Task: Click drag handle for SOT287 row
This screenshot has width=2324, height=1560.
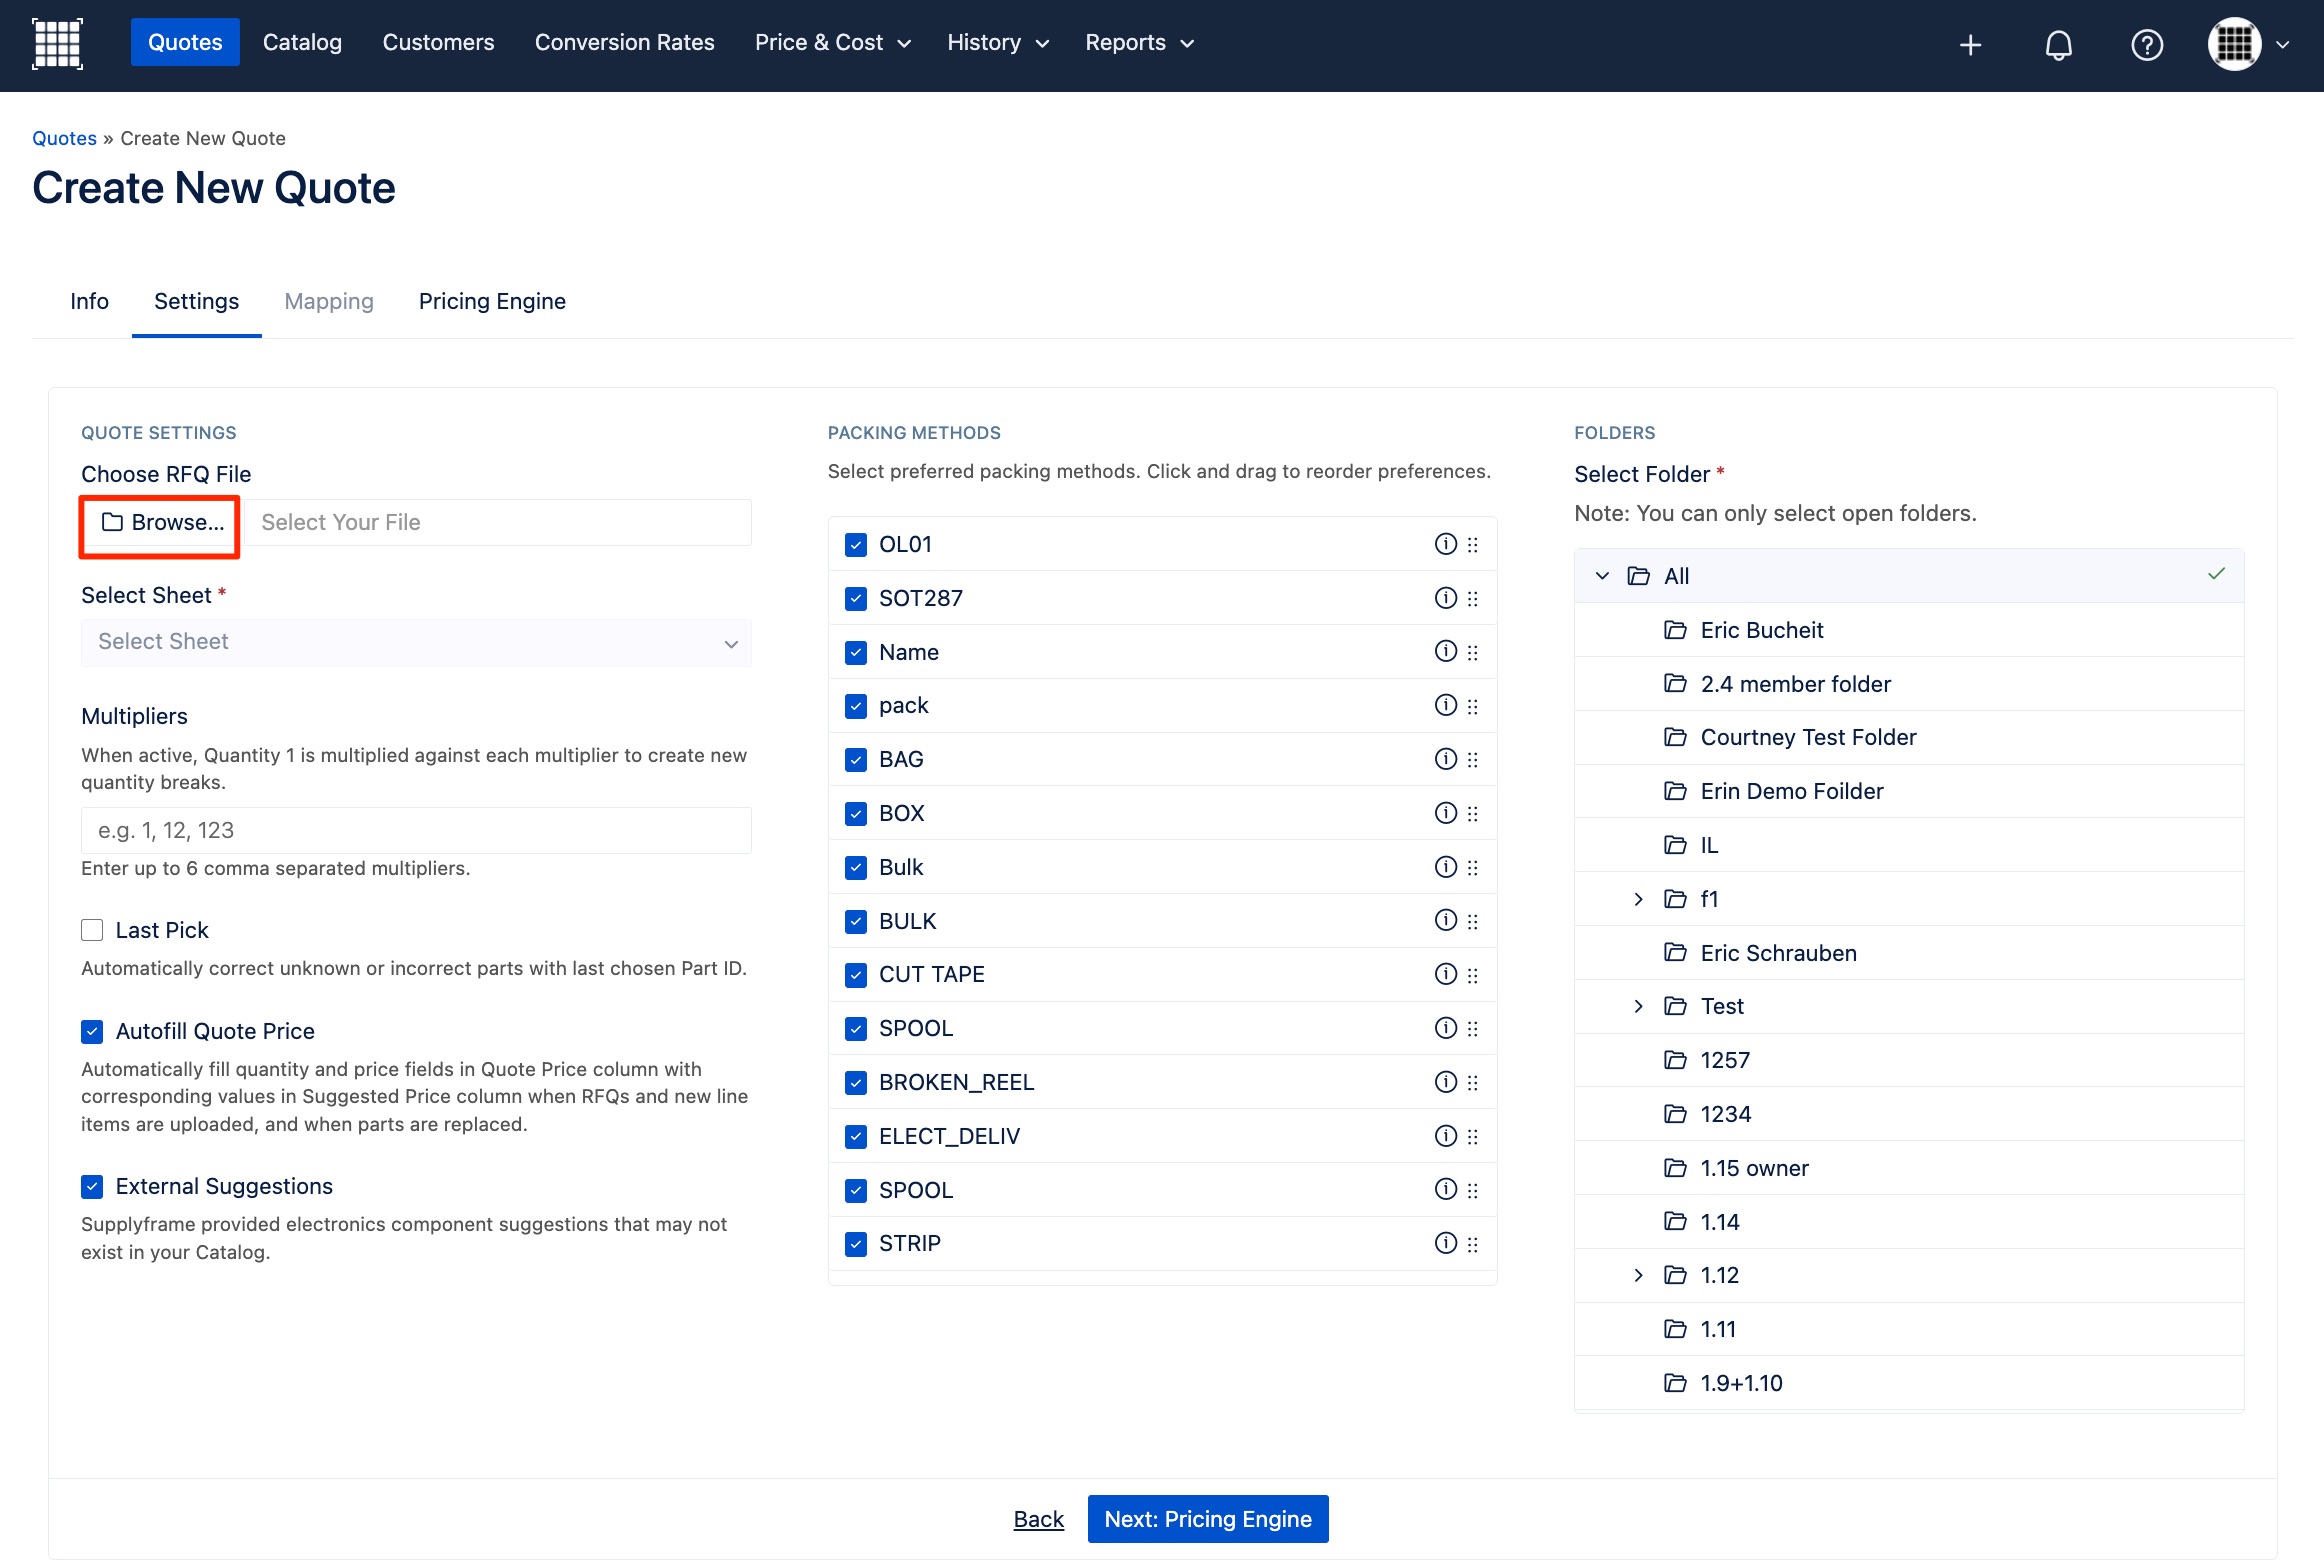Action: pyautogui.click(x=1472, y=598)
